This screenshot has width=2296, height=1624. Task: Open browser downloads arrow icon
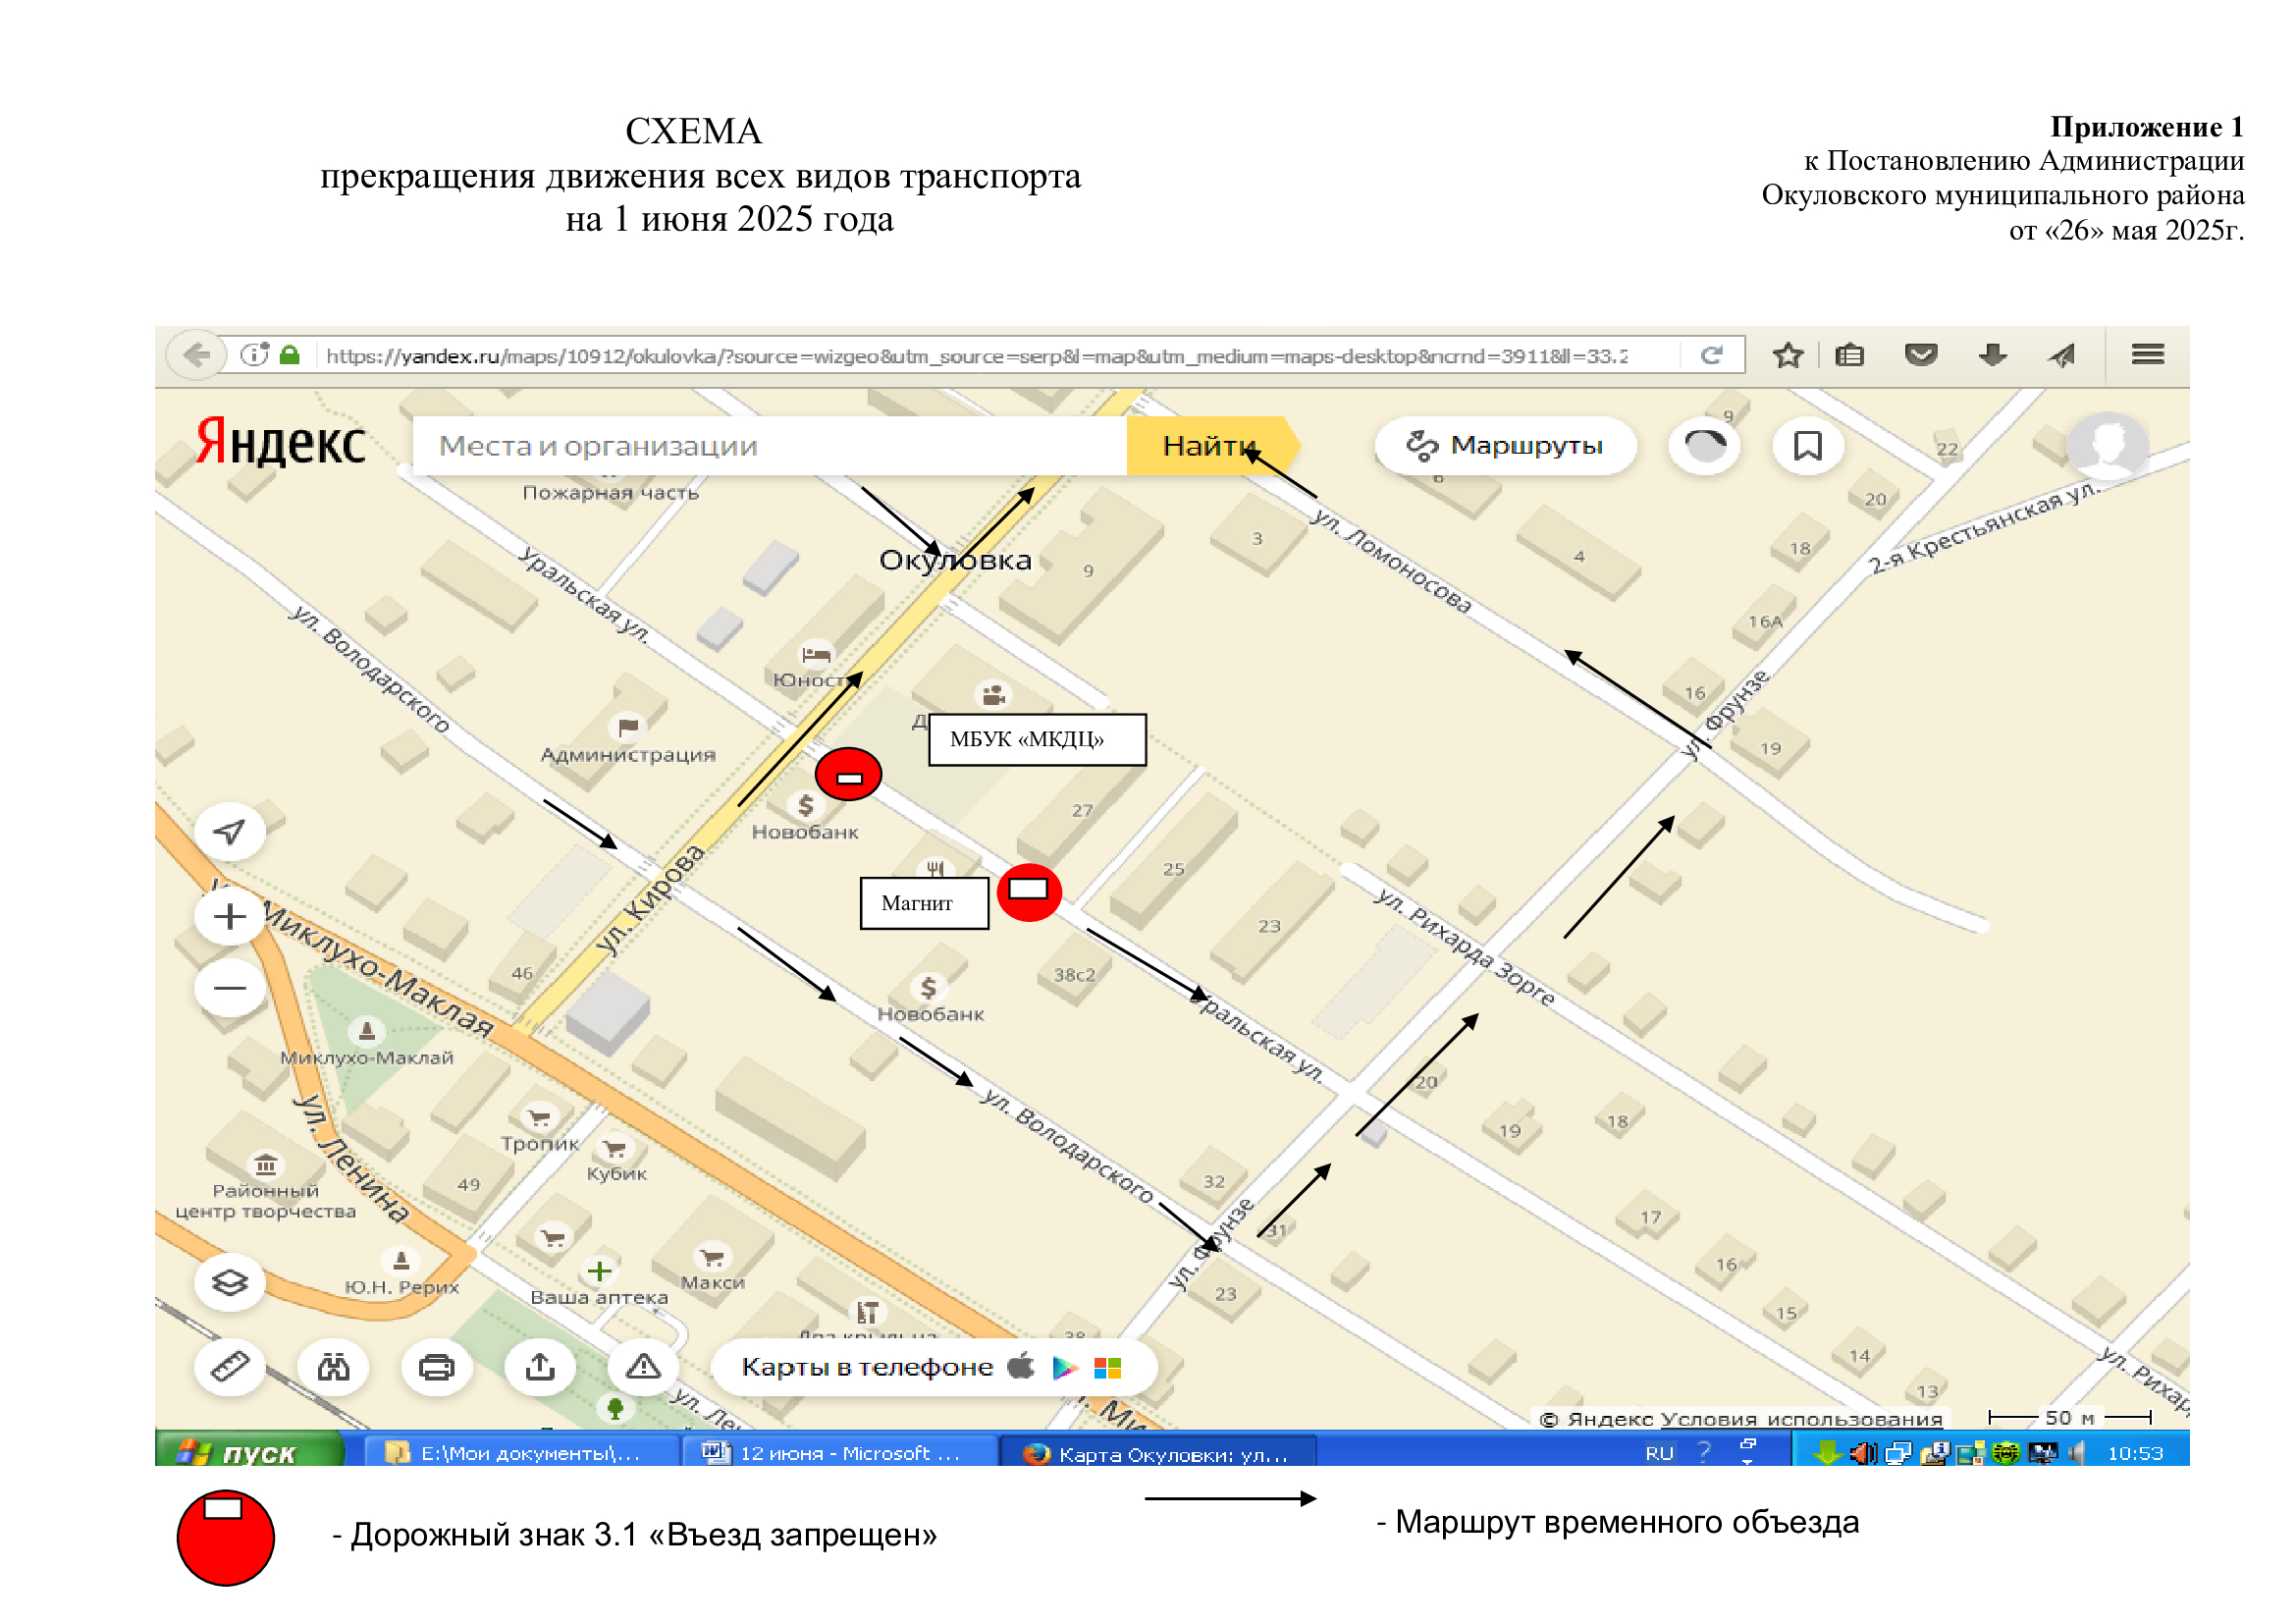[x=1993, y=355]
